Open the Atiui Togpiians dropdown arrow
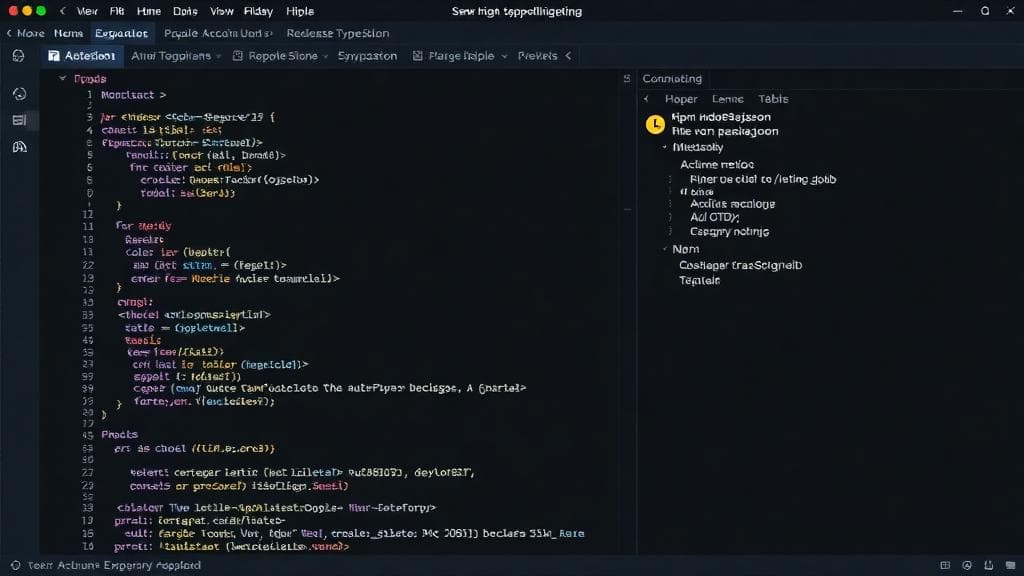This screenshot has height=576, width=1024. point(220,56)
